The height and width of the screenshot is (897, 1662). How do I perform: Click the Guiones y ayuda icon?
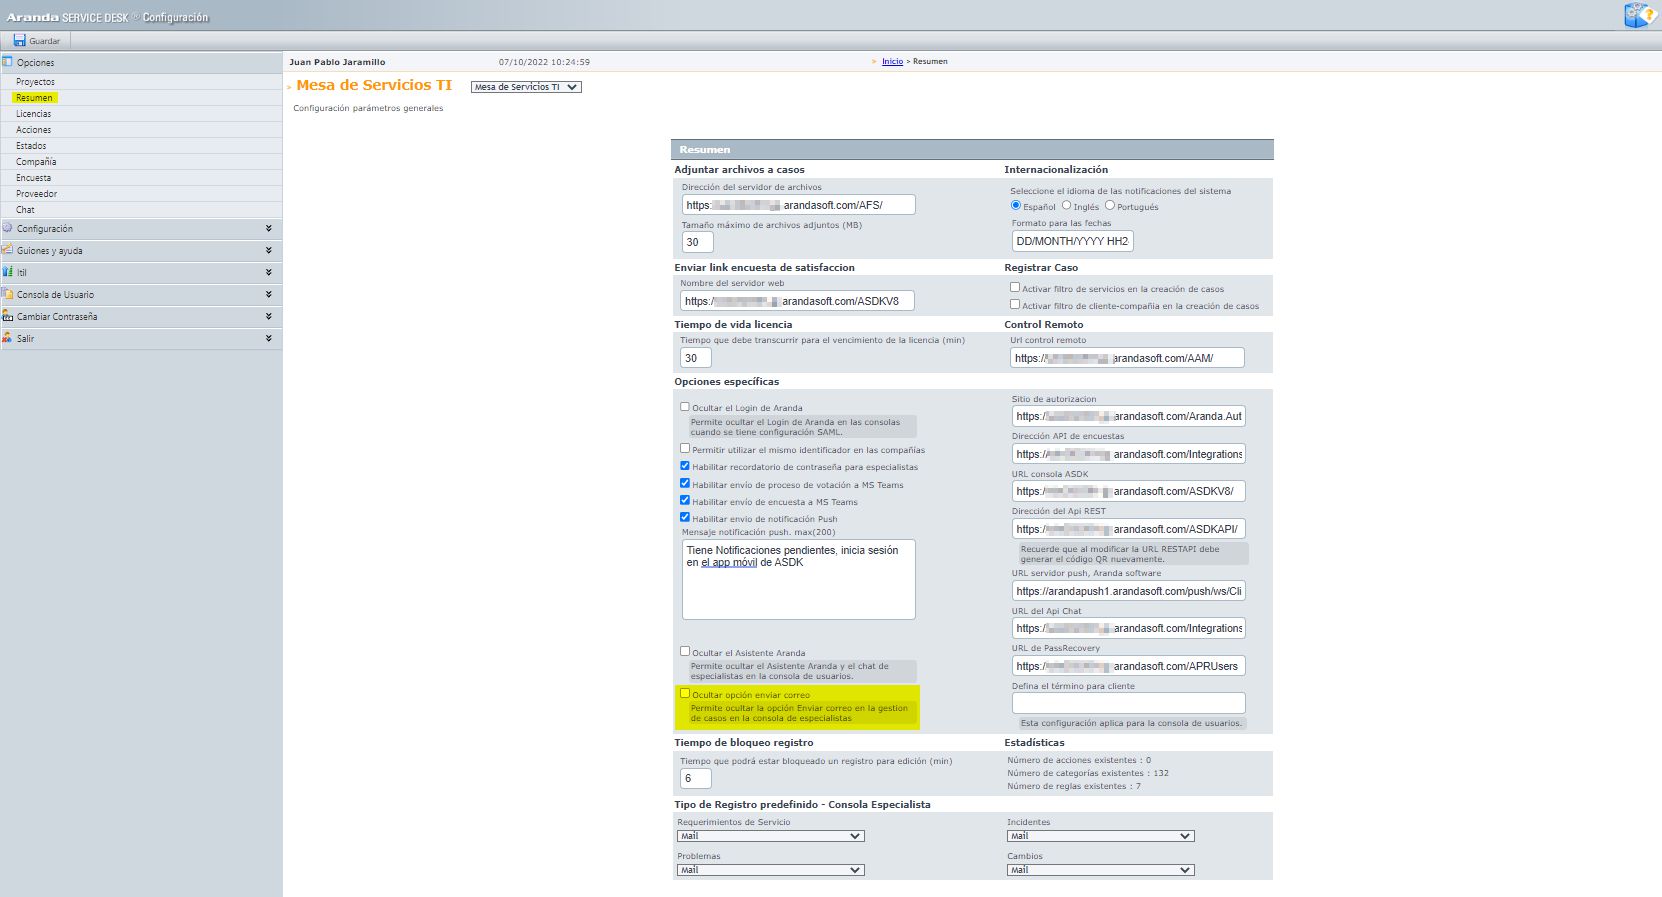tap(8, 250)
